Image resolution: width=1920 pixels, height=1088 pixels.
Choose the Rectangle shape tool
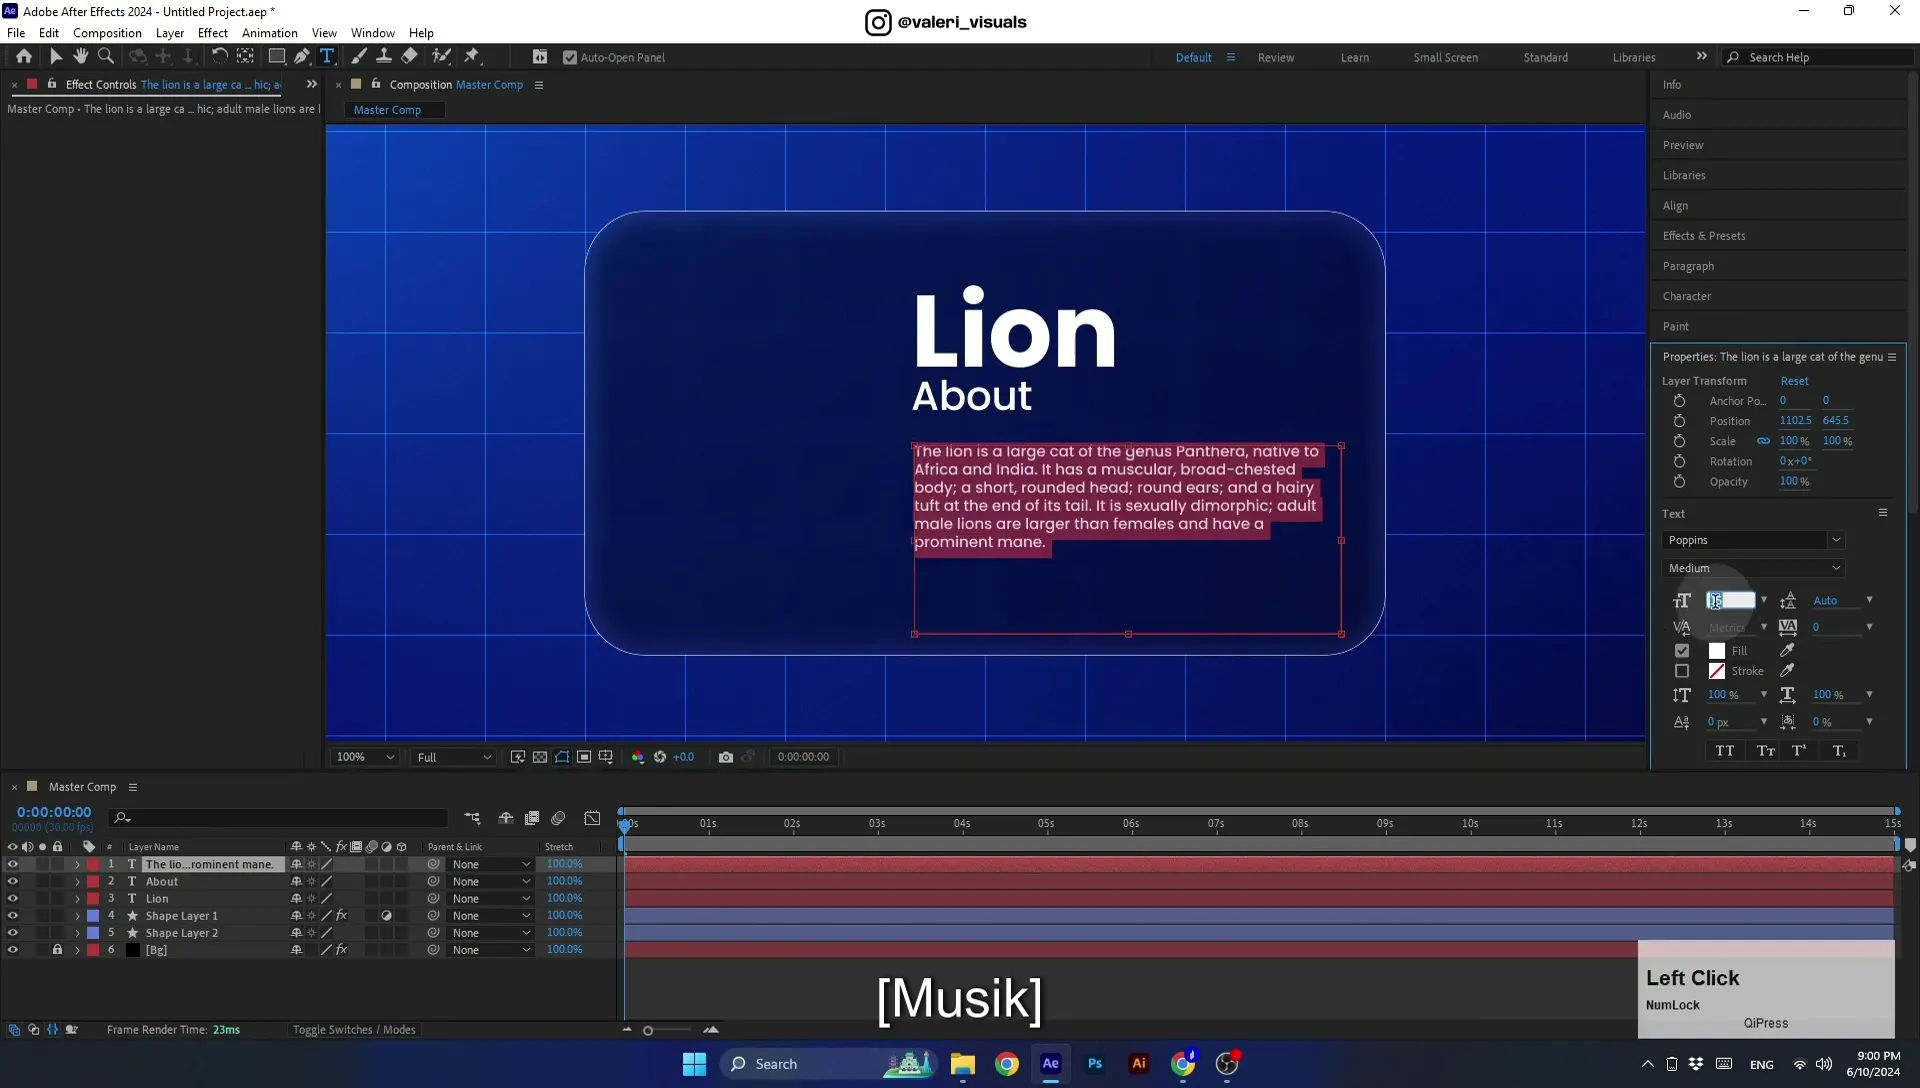pyautogui.click(x=277, y=57)
